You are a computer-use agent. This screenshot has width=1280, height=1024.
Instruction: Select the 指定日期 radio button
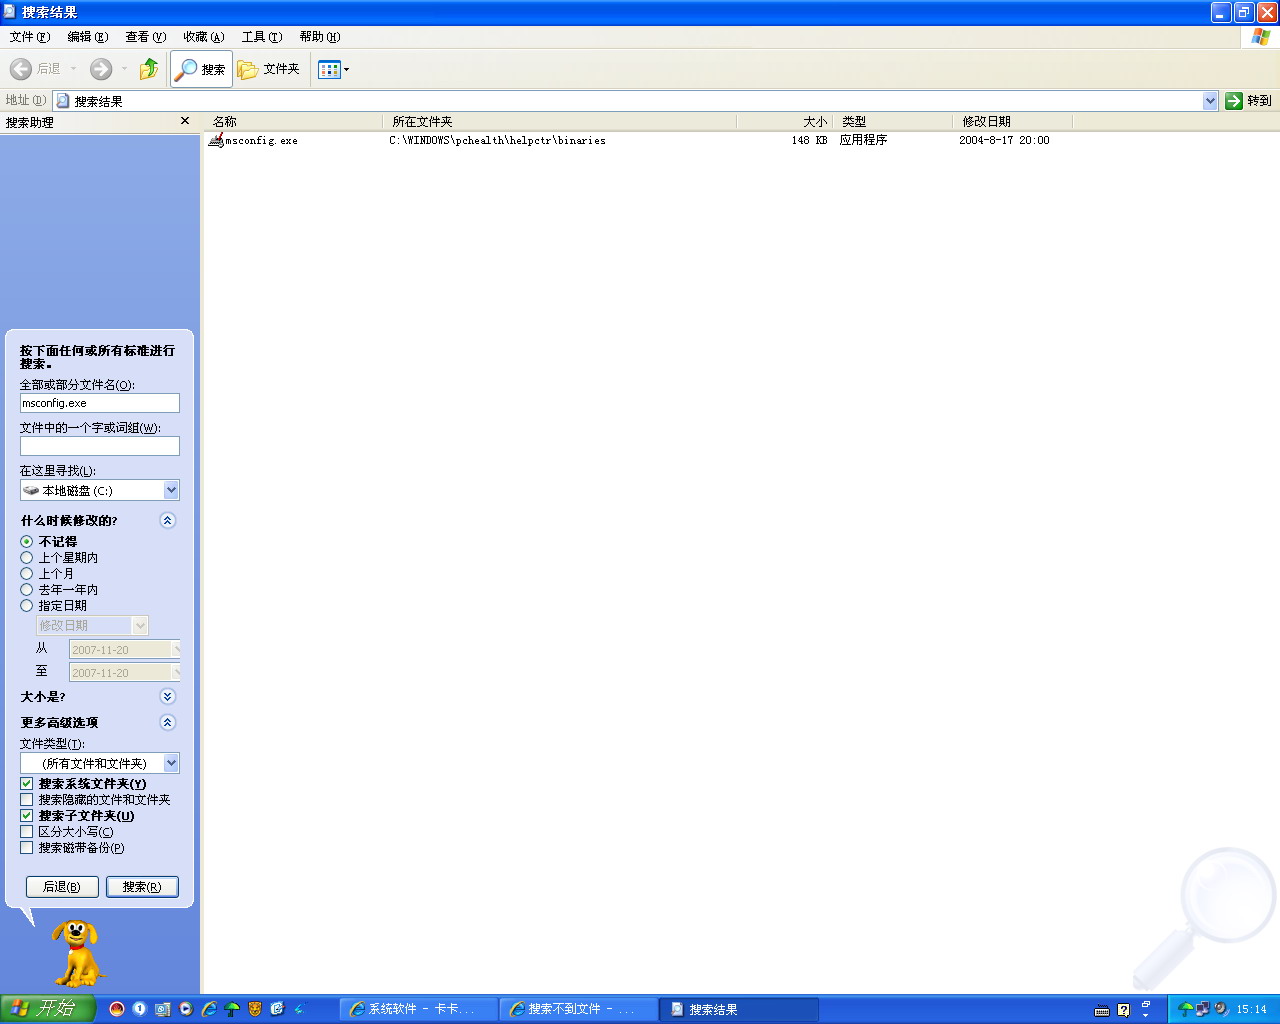27,606
